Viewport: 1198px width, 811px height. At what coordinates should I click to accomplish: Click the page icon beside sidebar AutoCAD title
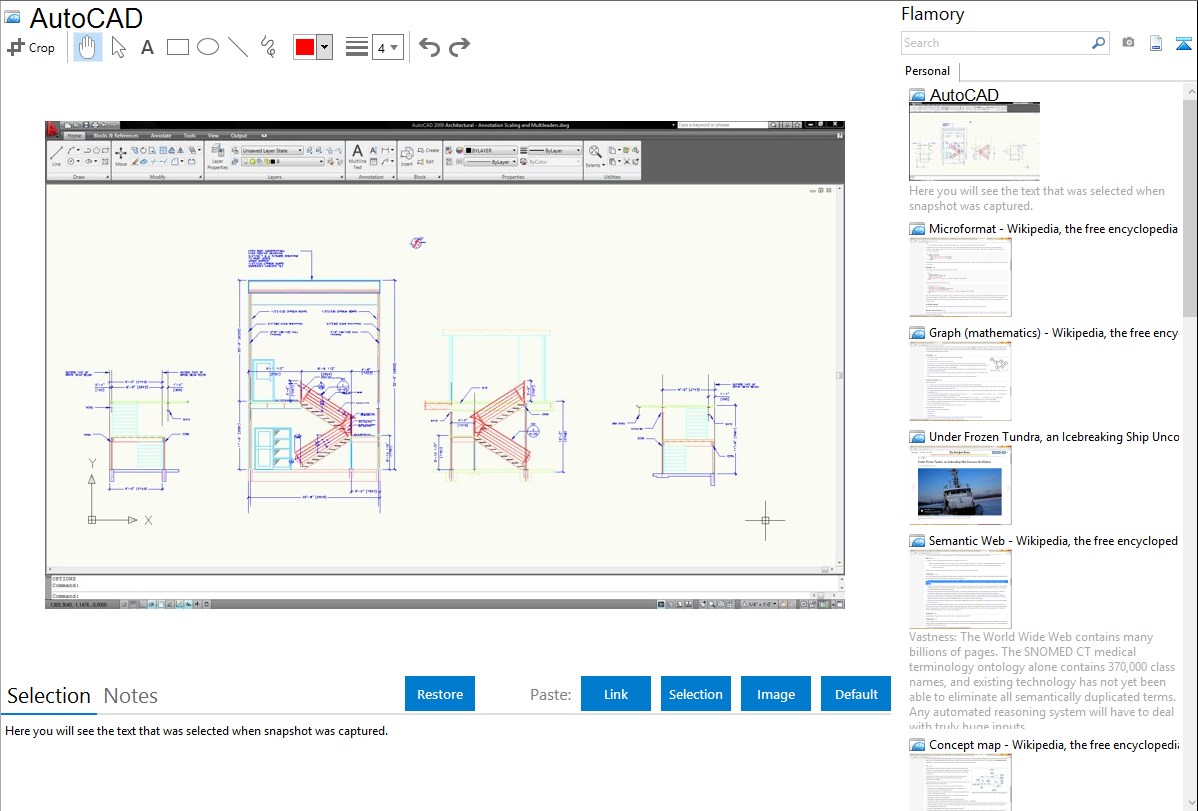point(917,95)
